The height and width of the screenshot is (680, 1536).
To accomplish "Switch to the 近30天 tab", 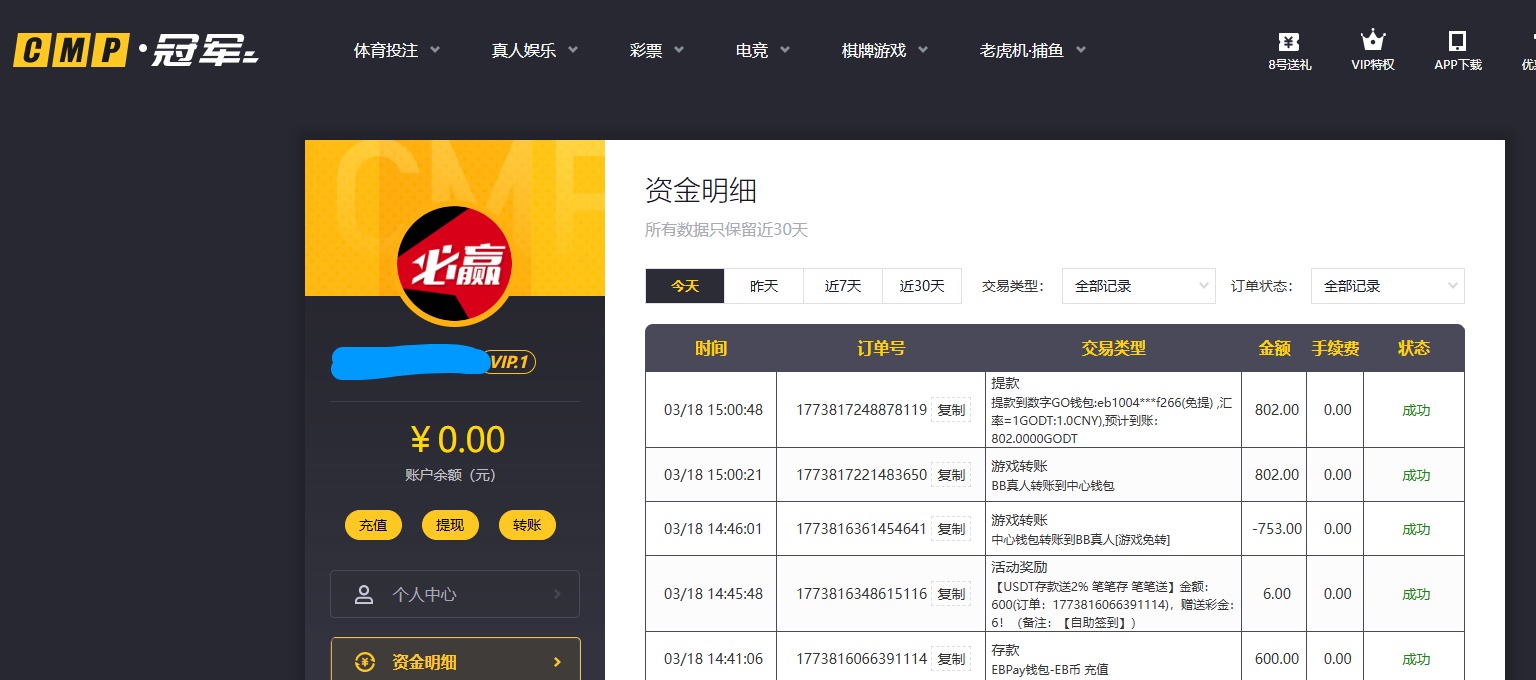I will click(921, 285).
